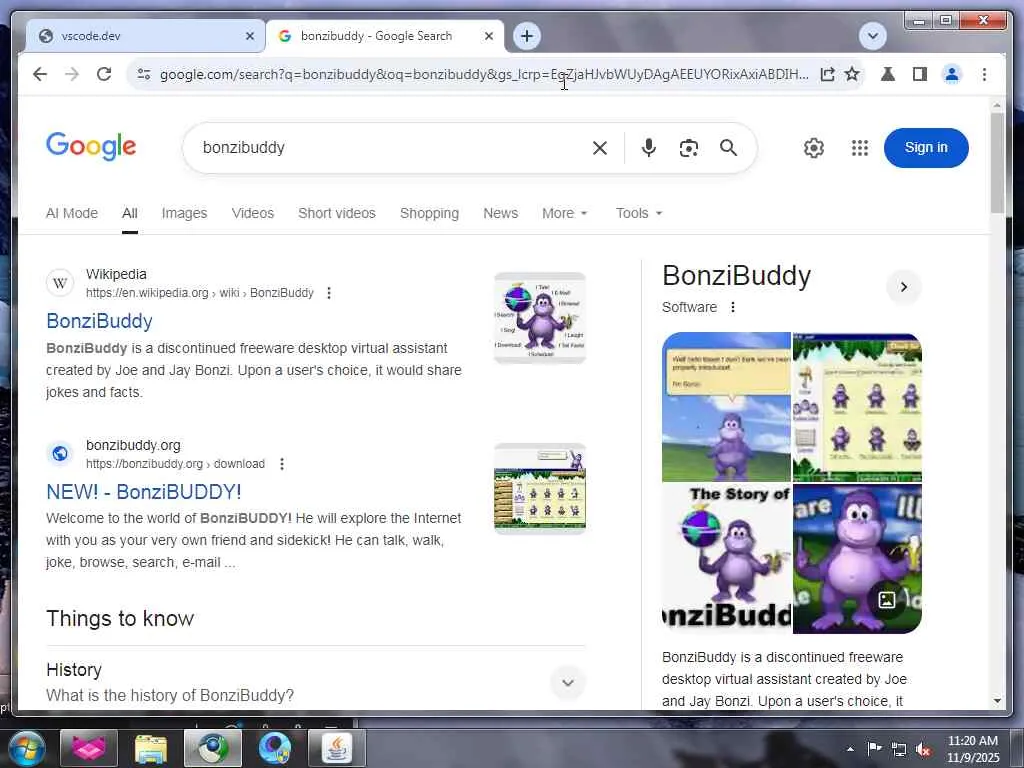Show Images results

click(184, 213)
